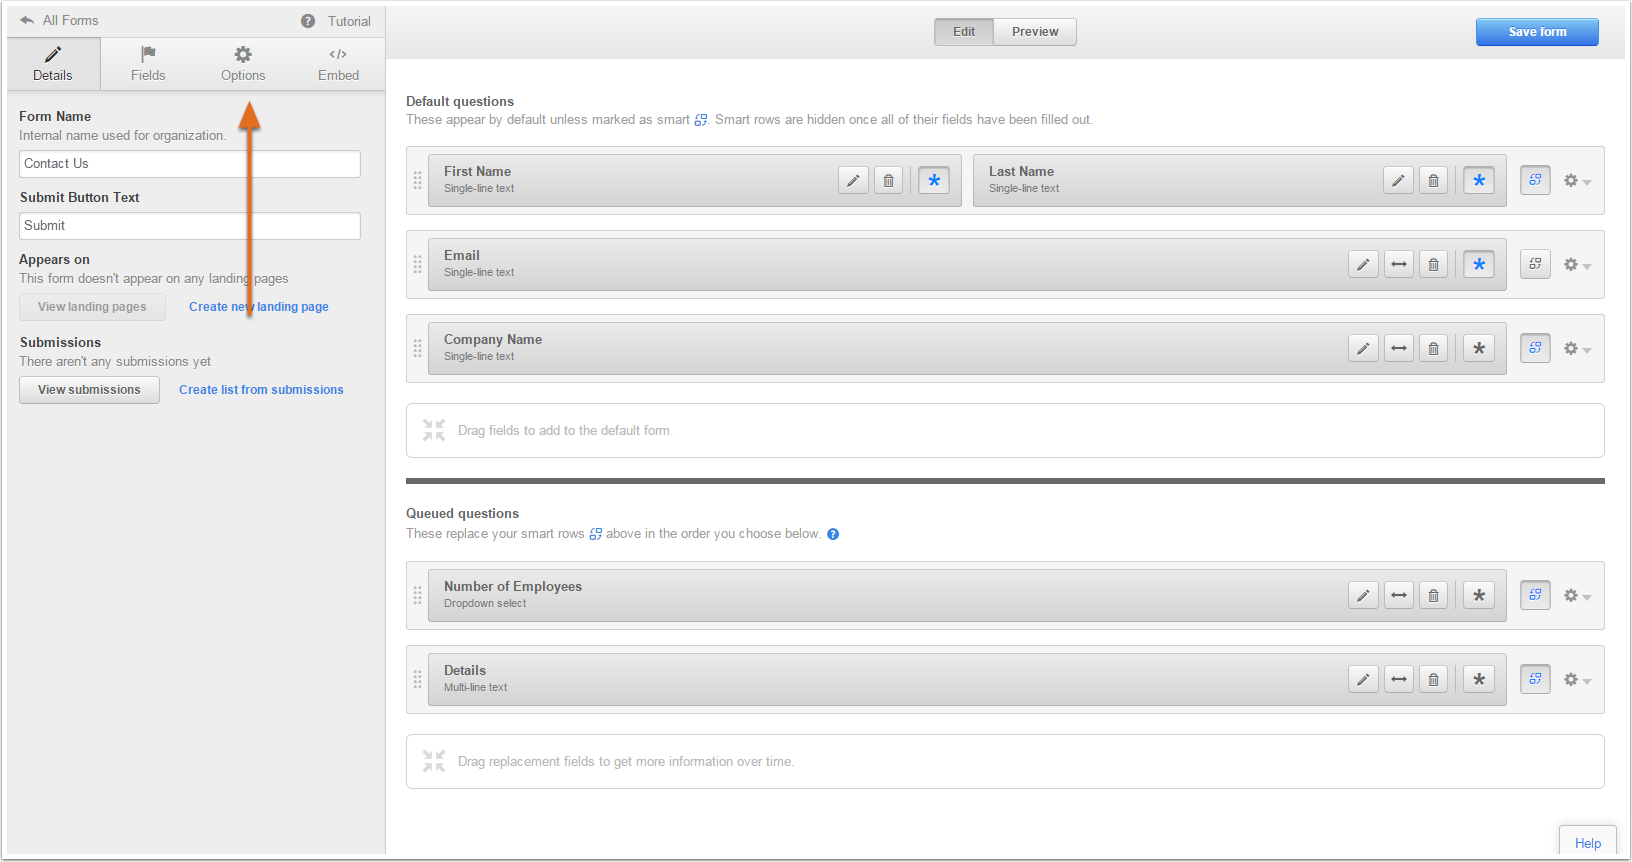Grab the drag handle of Company Name row
The height and width of the screenshot is (862, 1632).
coord(418,349)
